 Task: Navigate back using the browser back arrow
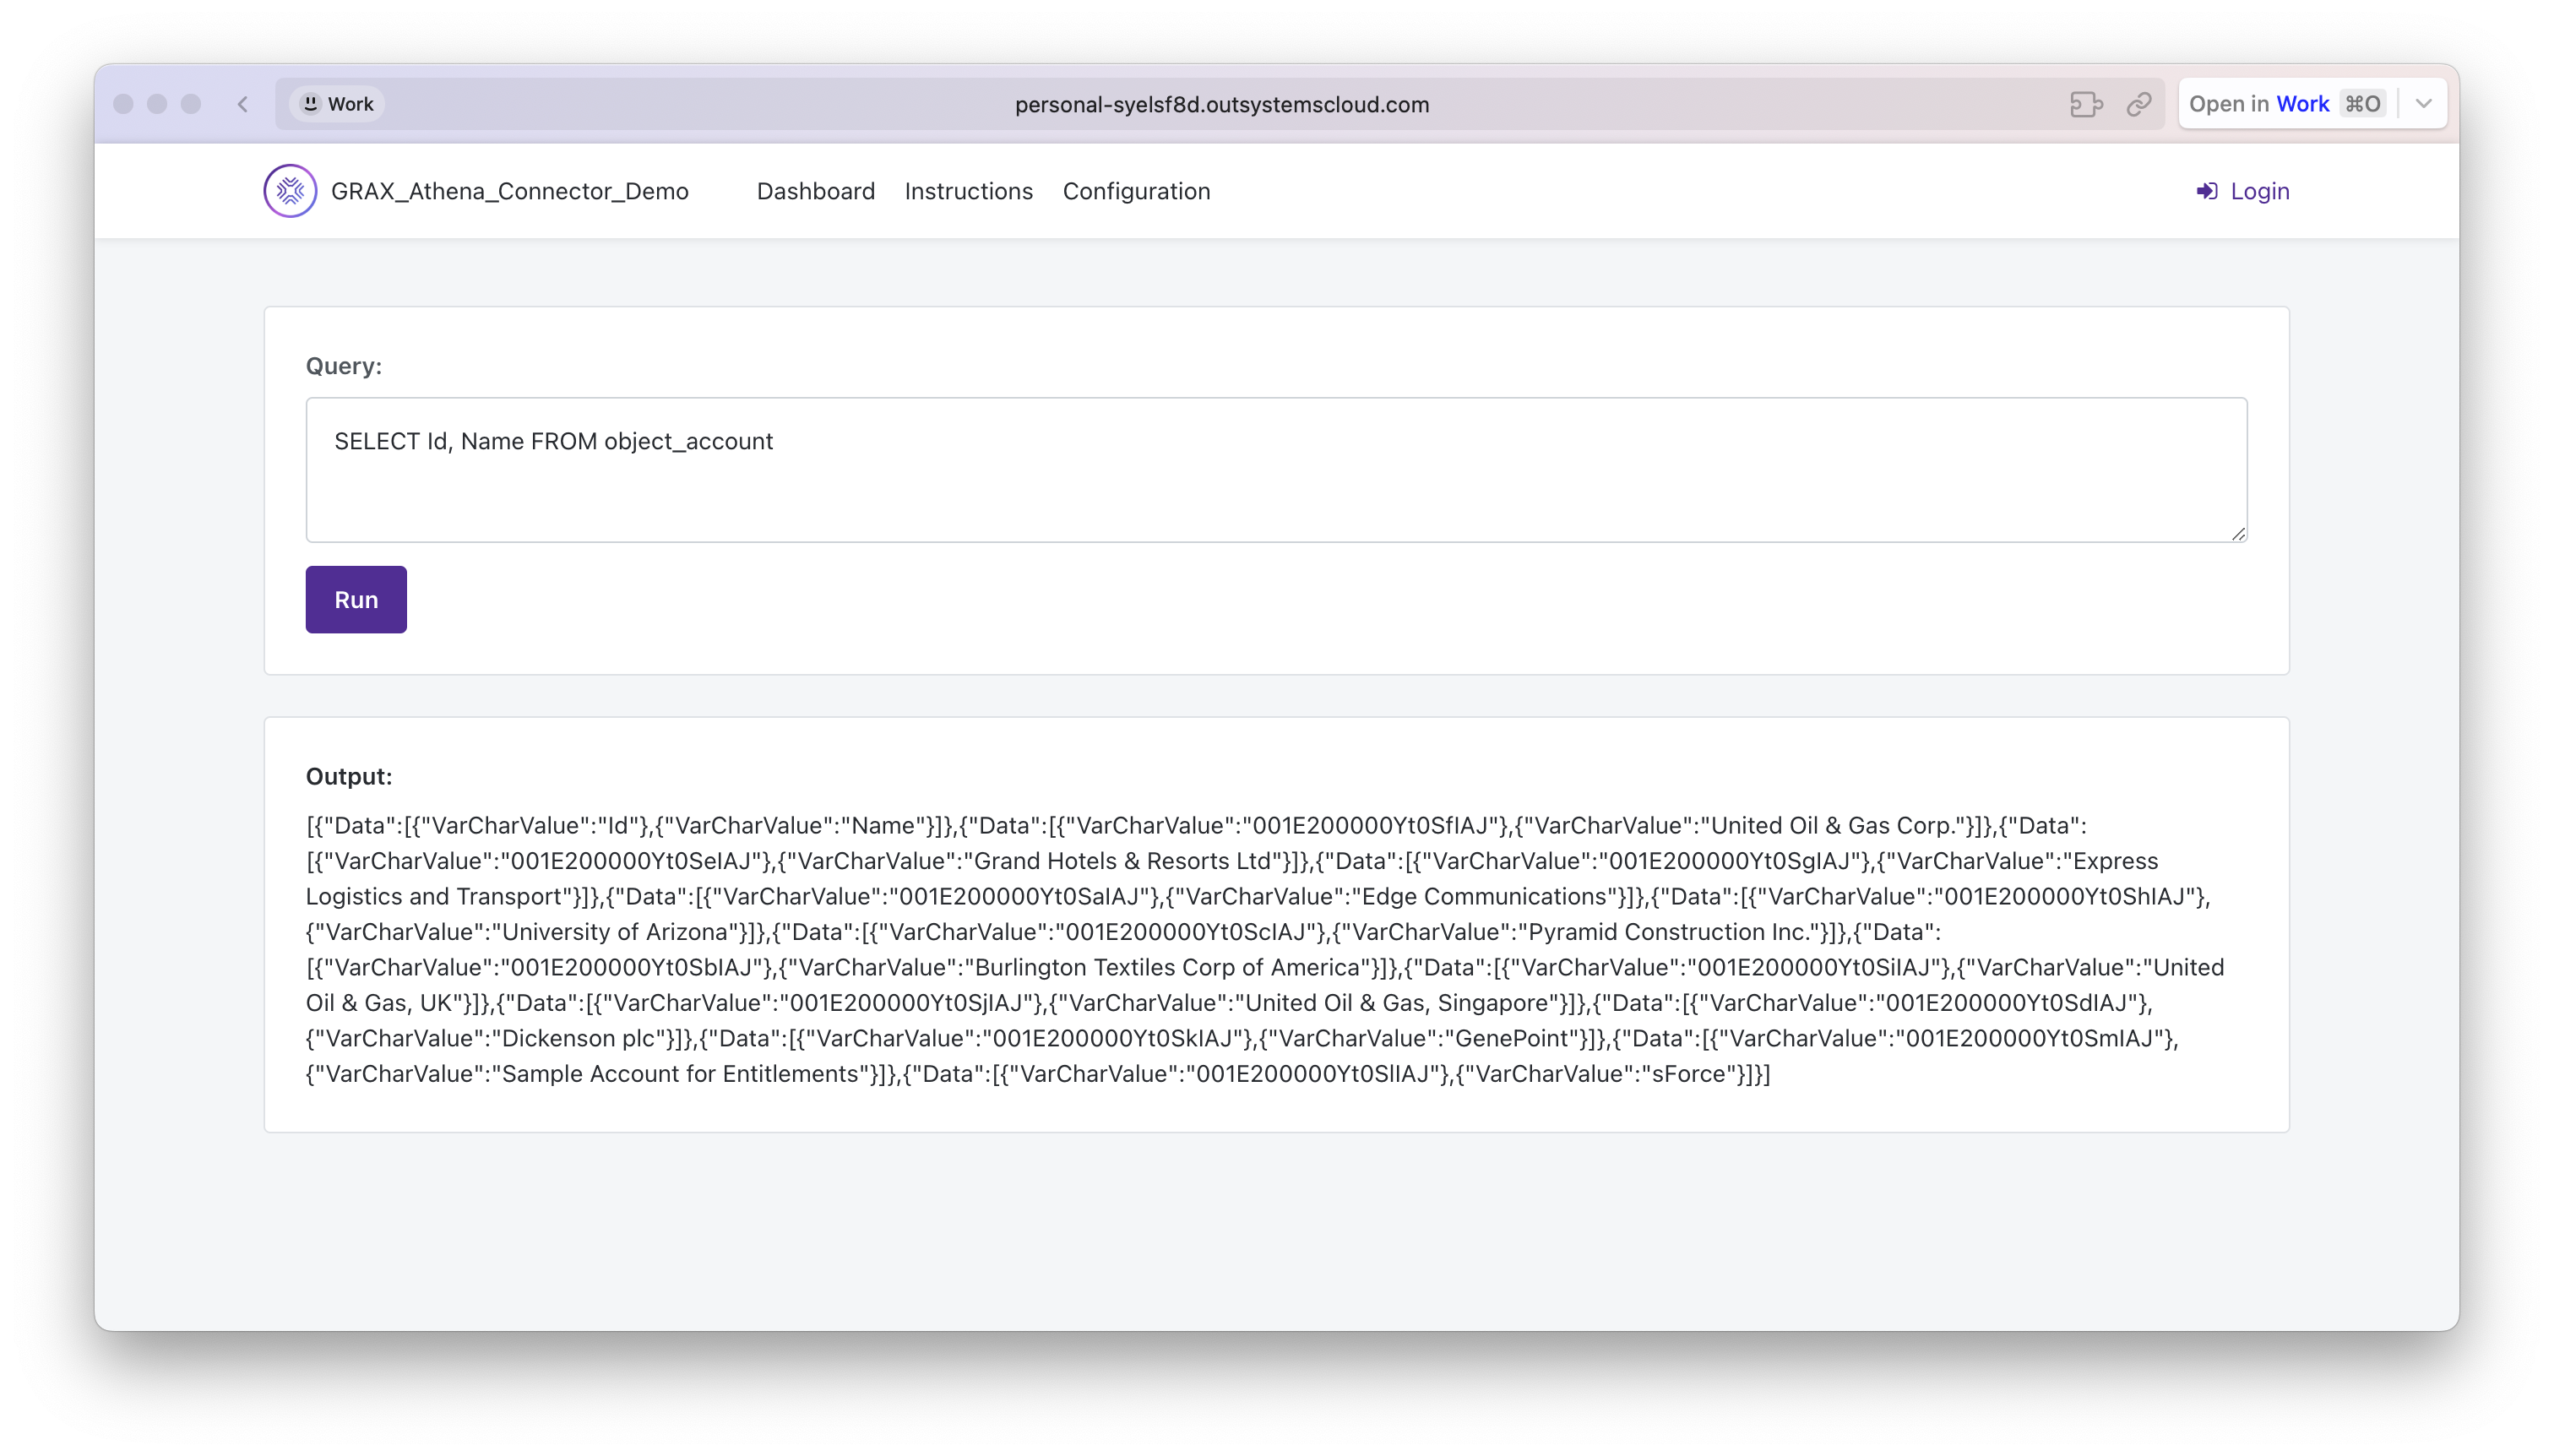[x=242, y=103]
